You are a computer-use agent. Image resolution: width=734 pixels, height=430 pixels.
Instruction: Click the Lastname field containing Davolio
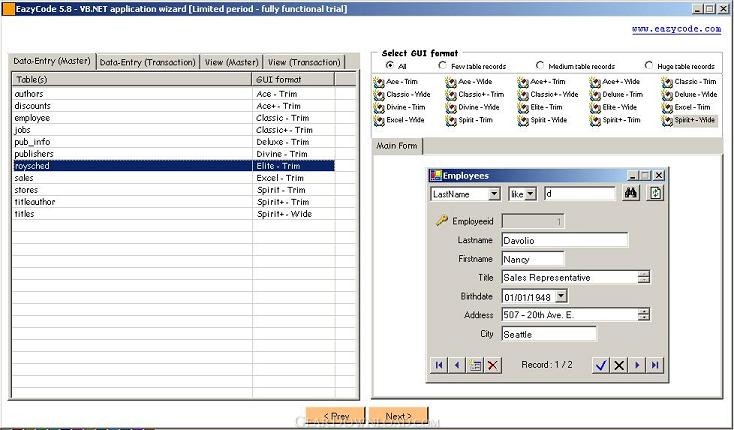pos(565,241)
